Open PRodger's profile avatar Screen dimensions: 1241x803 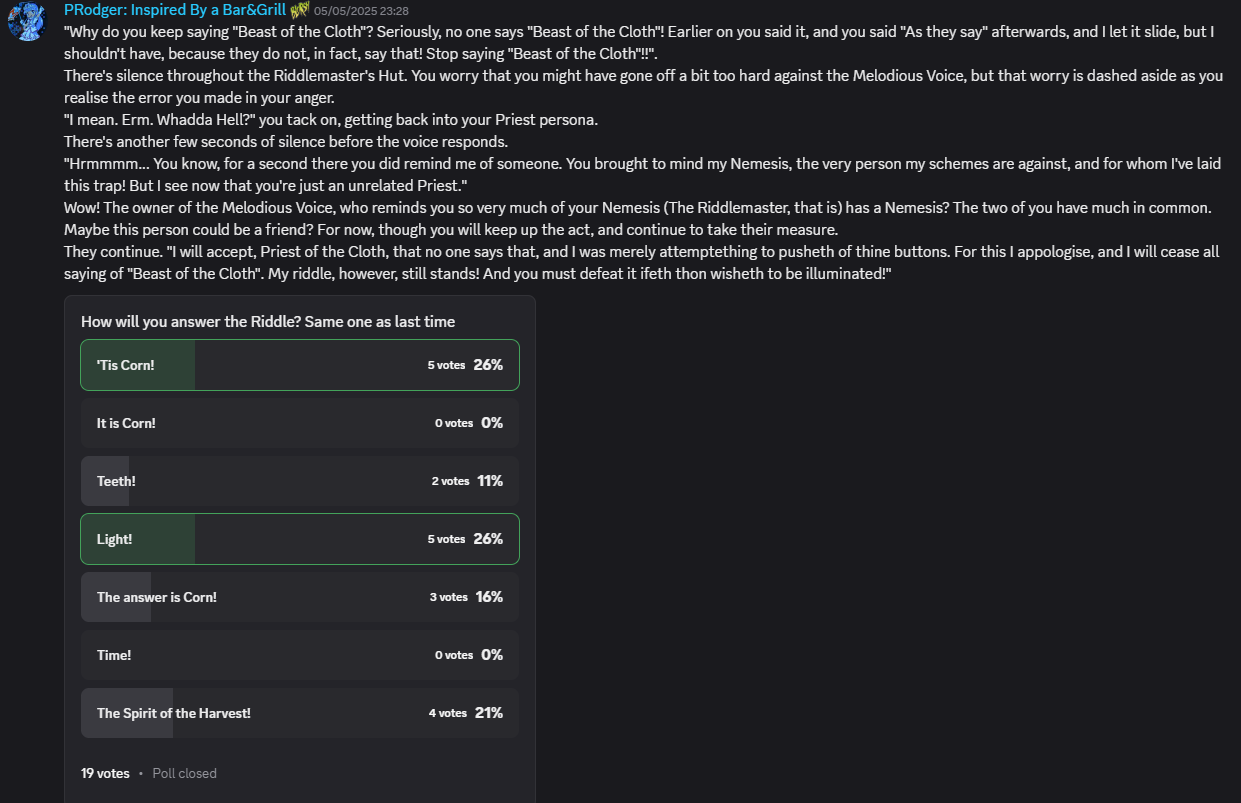coord(25,21)
